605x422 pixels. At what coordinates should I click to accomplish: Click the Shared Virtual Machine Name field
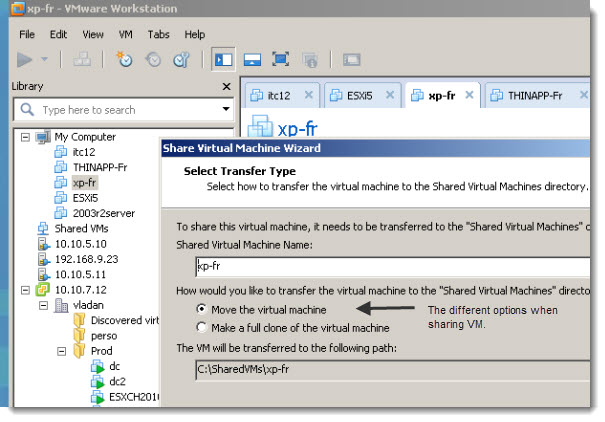click(393, 267)
